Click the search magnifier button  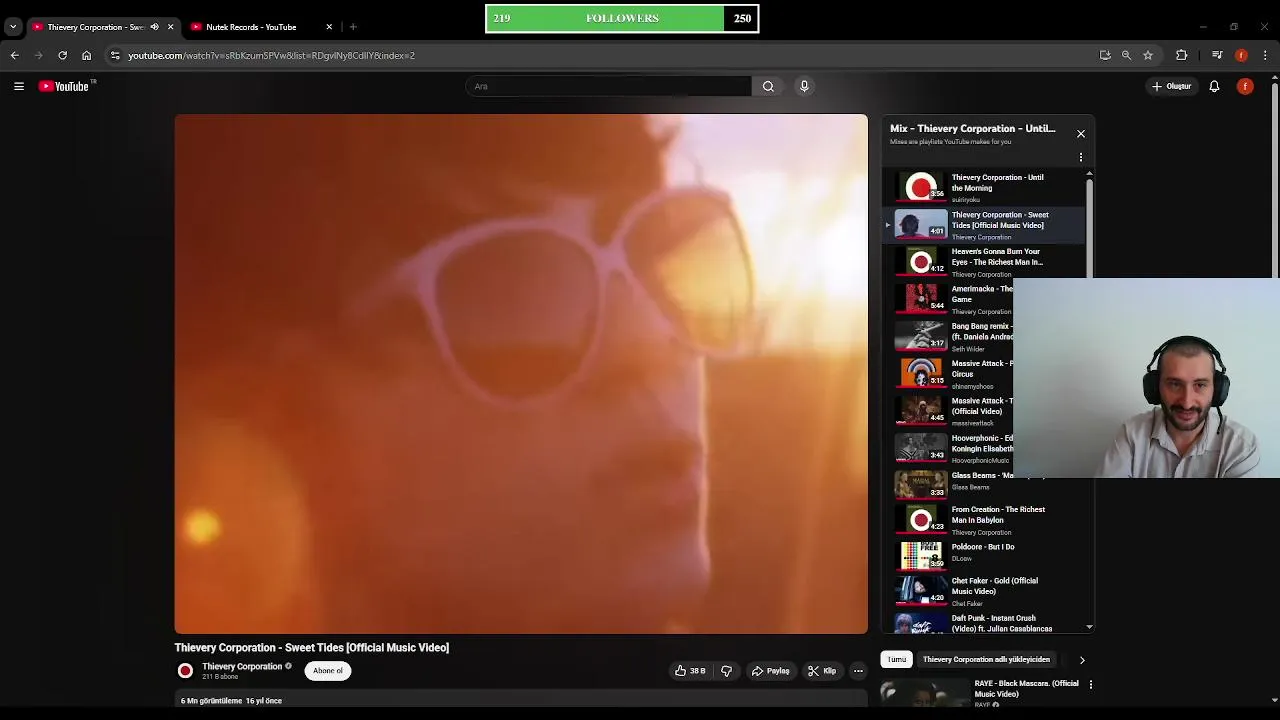[x=768, y=86]
